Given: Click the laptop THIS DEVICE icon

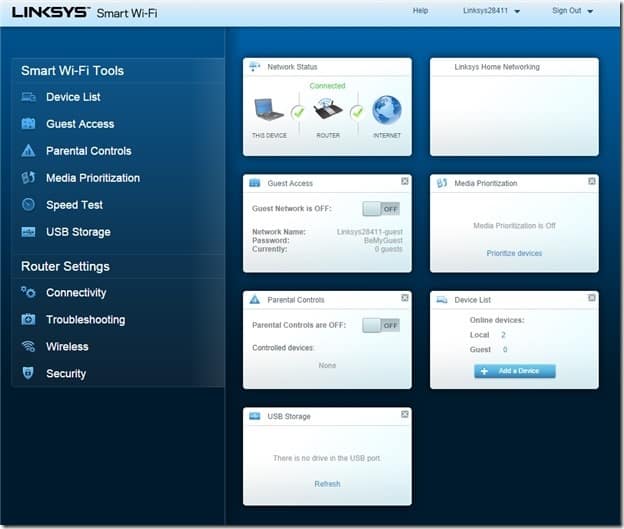Looking at the screenshot, I should [x=269, y=109].
